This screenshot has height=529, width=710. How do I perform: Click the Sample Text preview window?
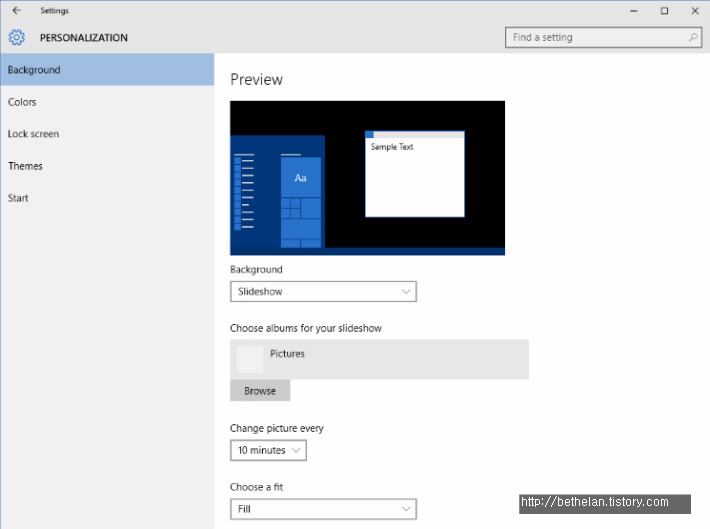(415, 174)
